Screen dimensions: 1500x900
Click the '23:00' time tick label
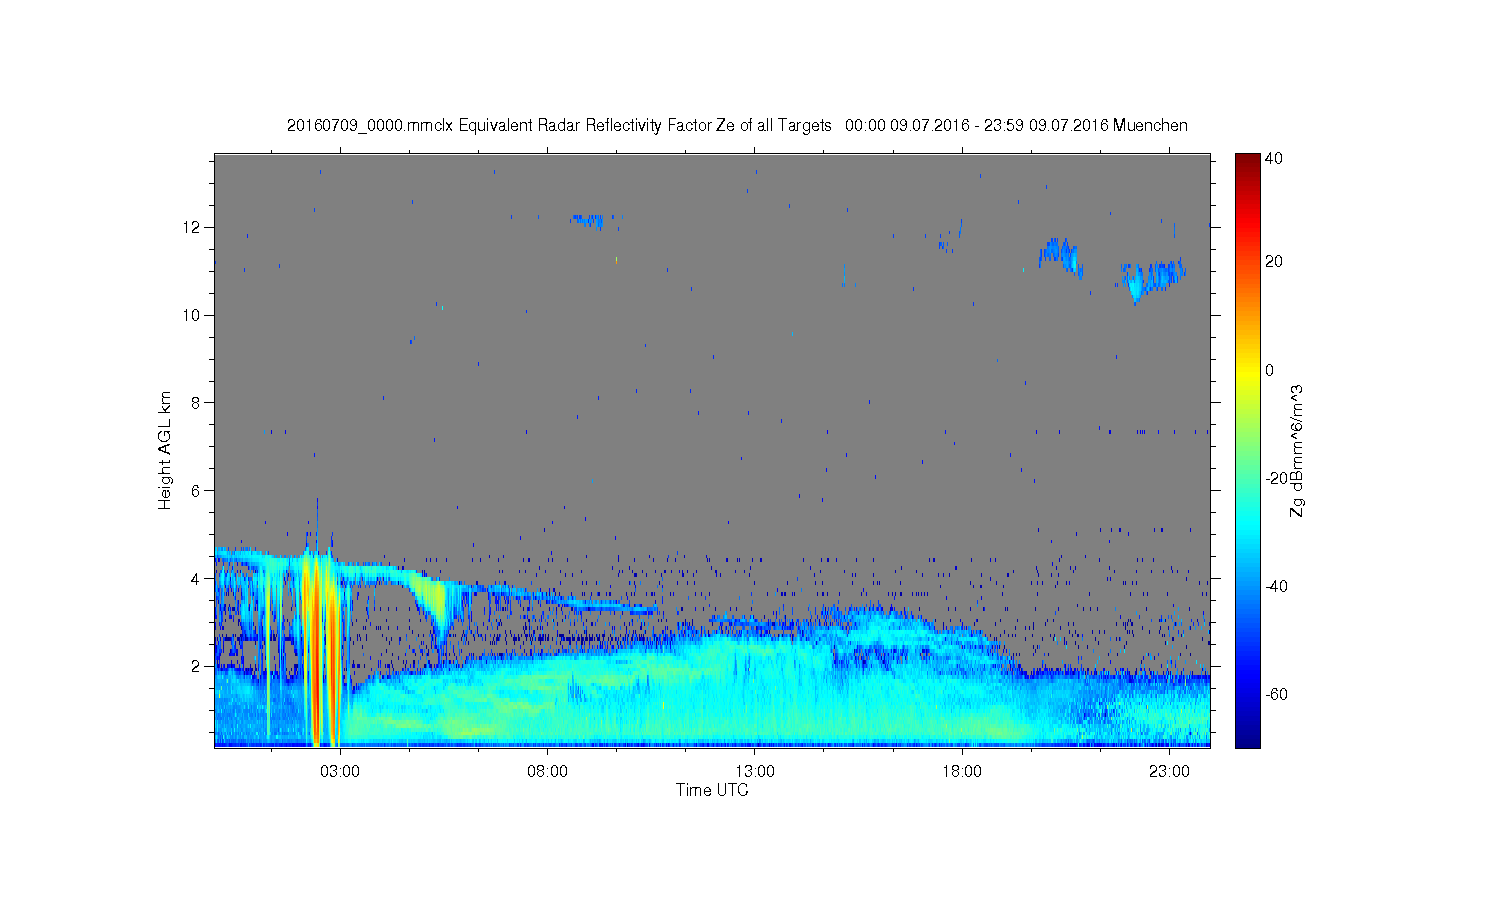[x=1169, y=772]
